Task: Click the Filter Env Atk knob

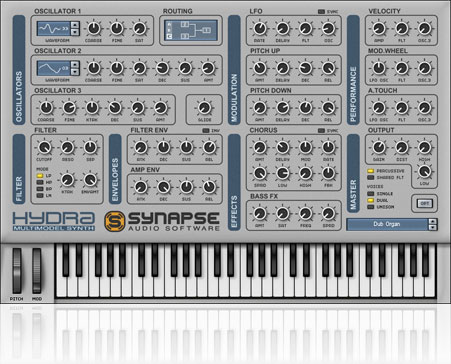Action: 141,147
